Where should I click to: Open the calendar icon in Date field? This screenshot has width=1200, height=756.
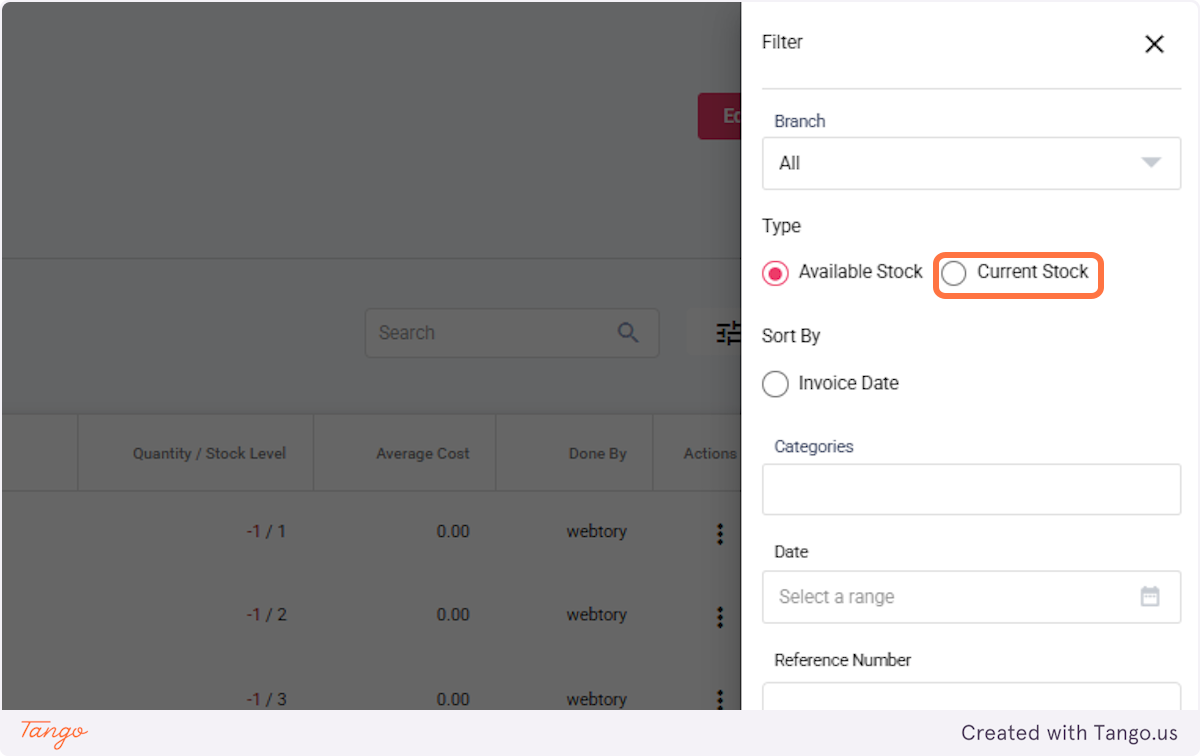1150,597
